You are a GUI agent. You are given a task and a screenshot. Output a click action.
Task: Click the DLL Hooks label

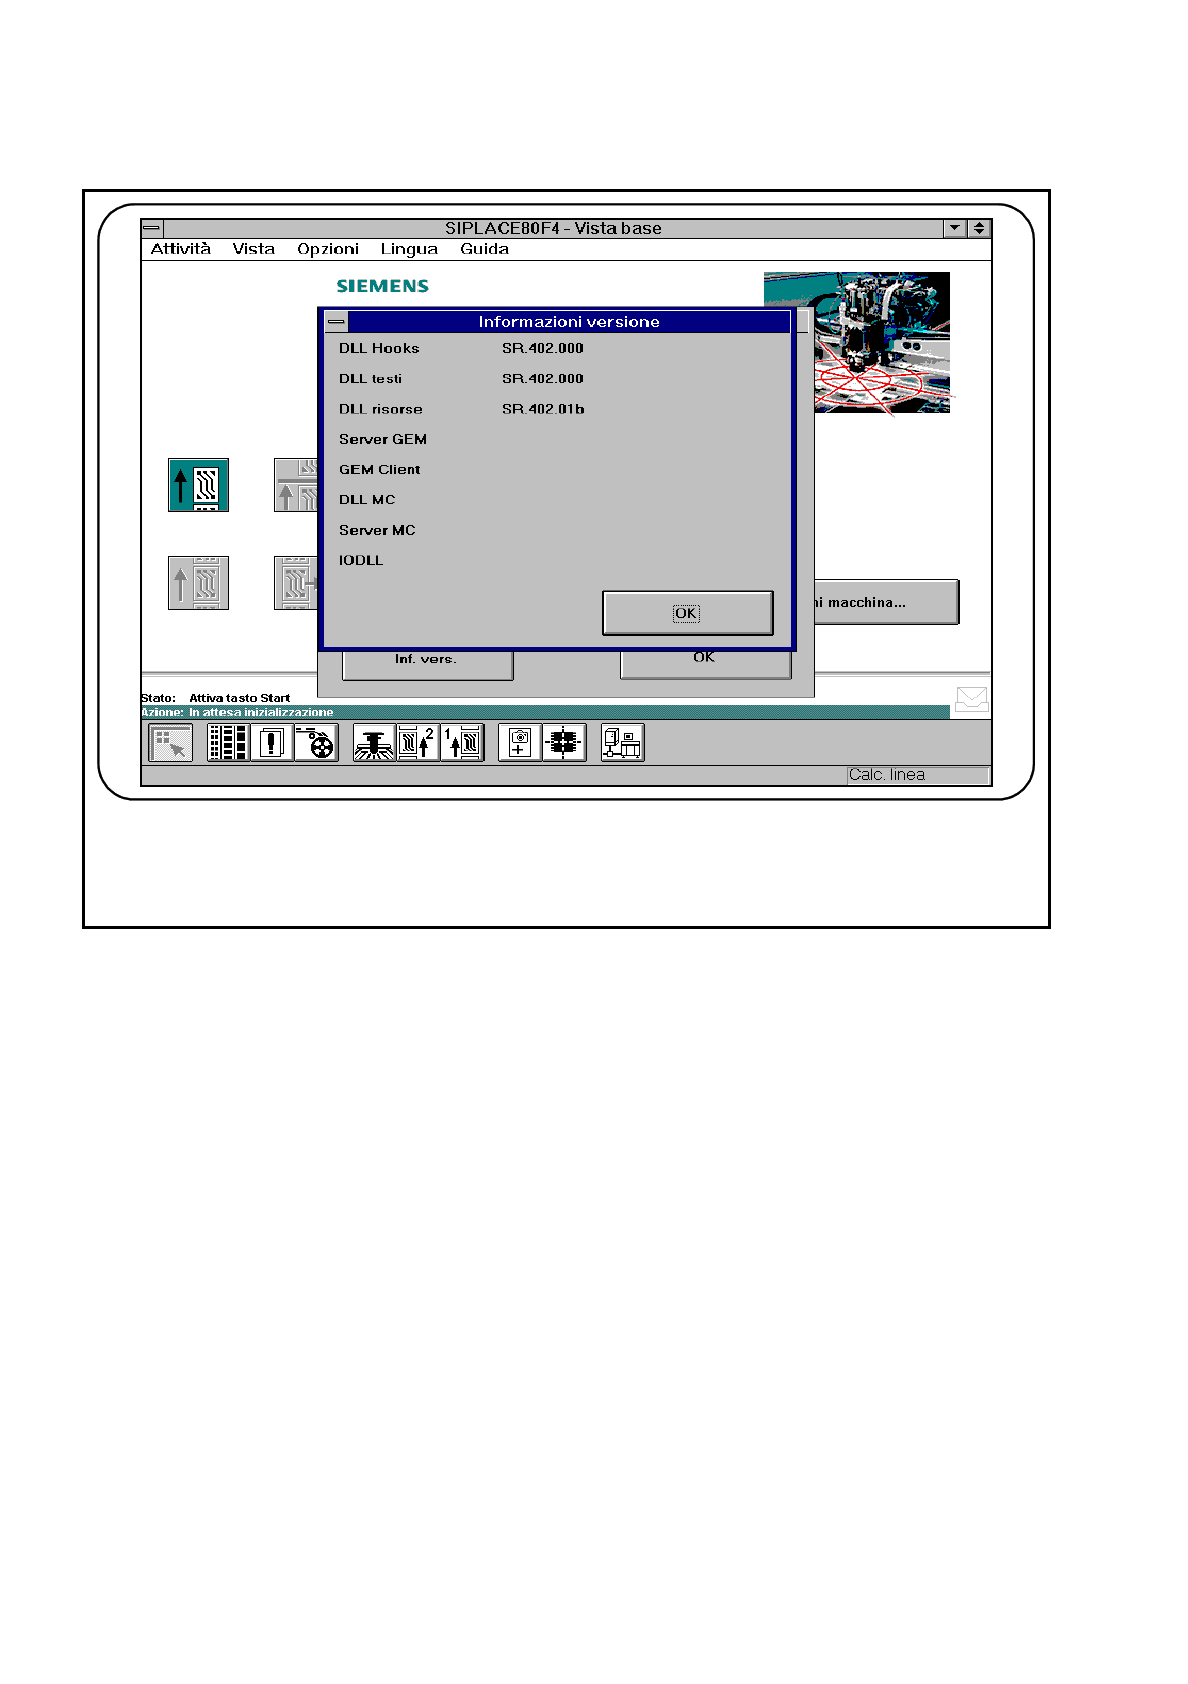pos(379,348)
